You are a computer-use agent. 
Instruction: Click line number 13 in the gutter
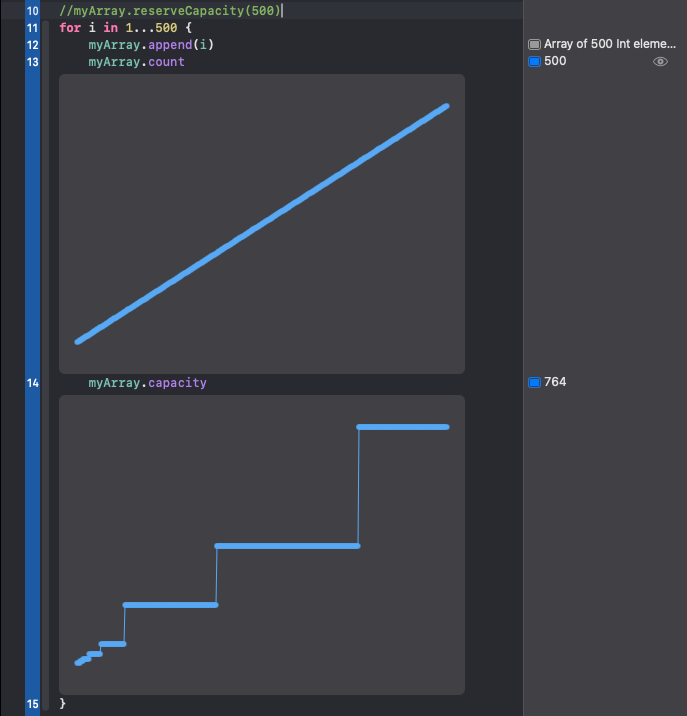coord(32,62)
